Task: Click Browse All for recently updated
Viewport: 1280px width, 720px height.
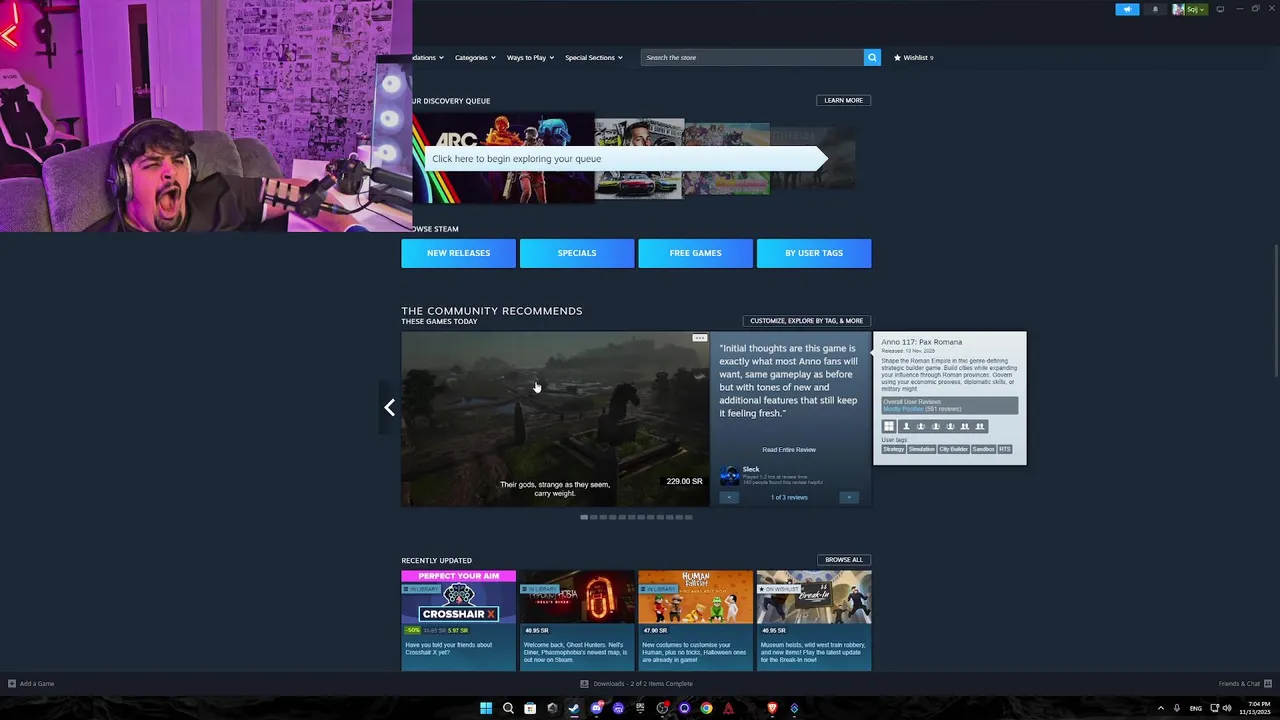Action: [x=844, y=560]
